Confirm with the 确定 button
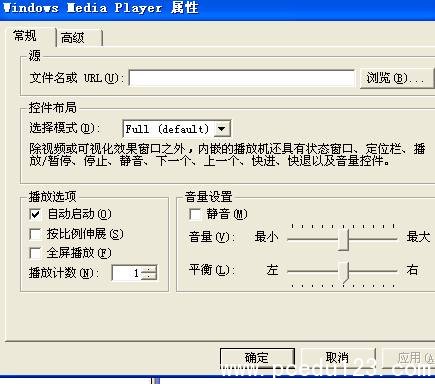The width and height of the screenshot is (435, 384). click(x=257, y=358)
